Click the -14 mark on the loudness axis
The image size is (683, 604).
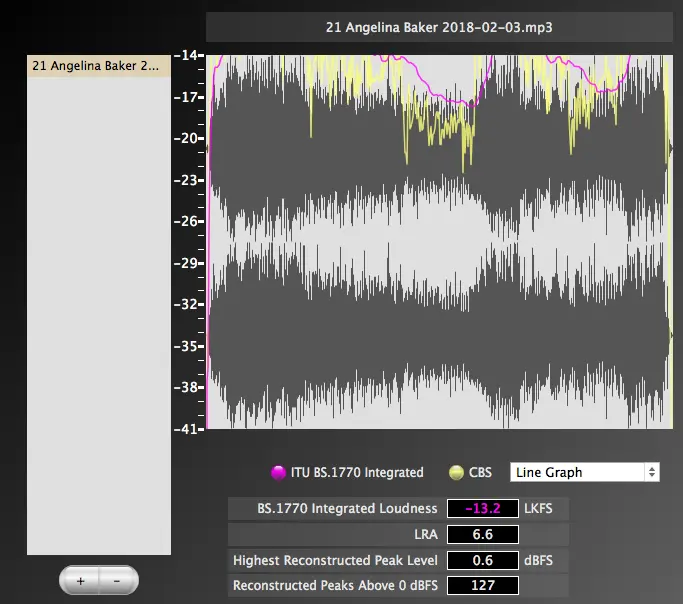click(187, 56)
